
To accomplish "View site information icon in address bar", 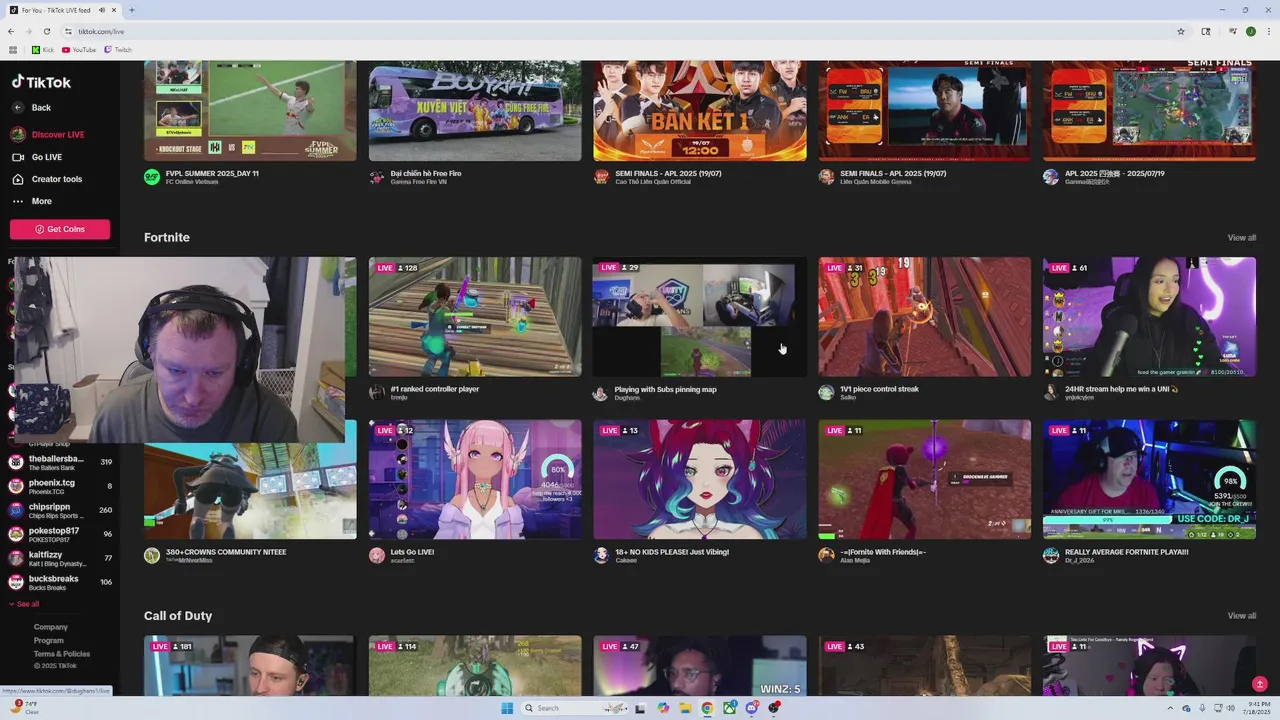I will pyautogui.click(x=69, y=31).
